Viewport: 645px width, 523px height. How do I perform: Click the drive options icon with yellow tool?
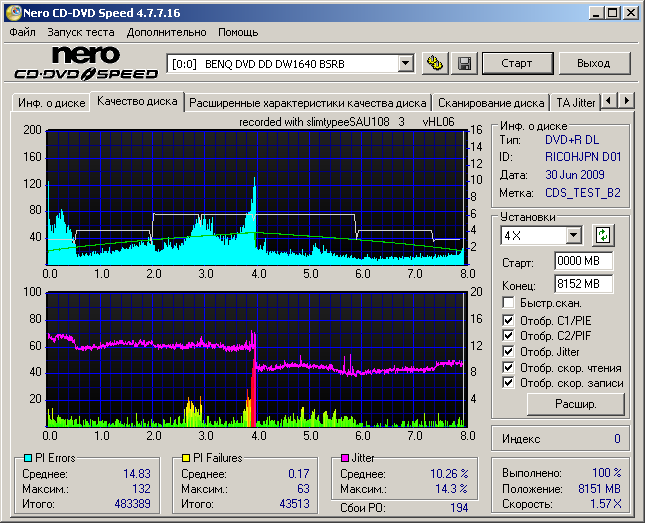[x=435, y=63]
